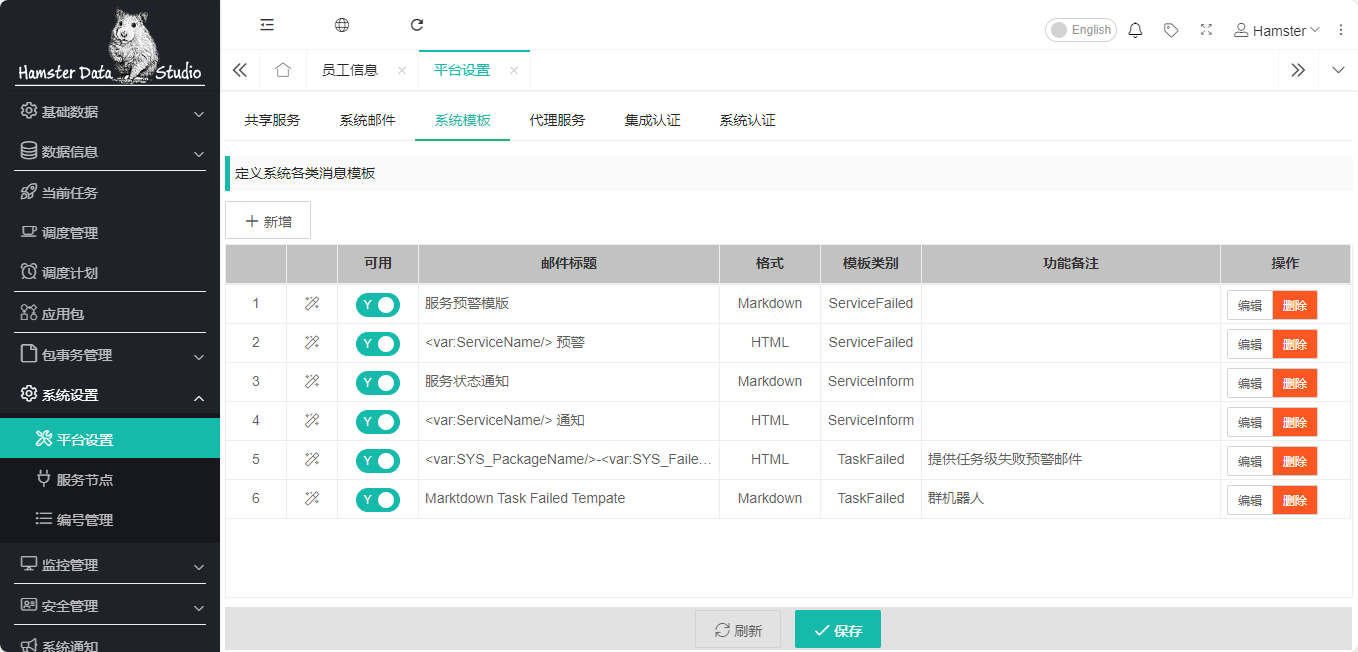Viewport: 1358px width, 652px height.
Task: Expand 包事务管理 sidebar menu
Action: point(110,355)
